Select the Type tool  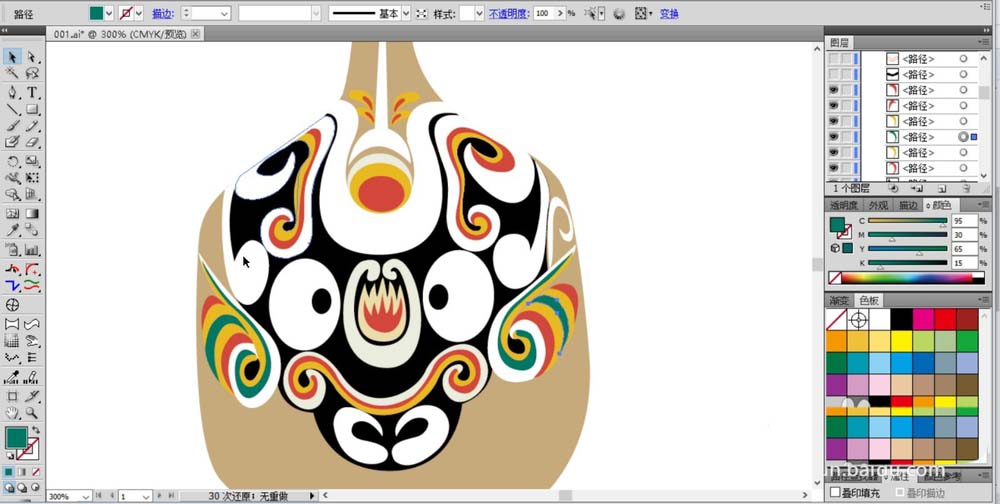pos(32,92)
